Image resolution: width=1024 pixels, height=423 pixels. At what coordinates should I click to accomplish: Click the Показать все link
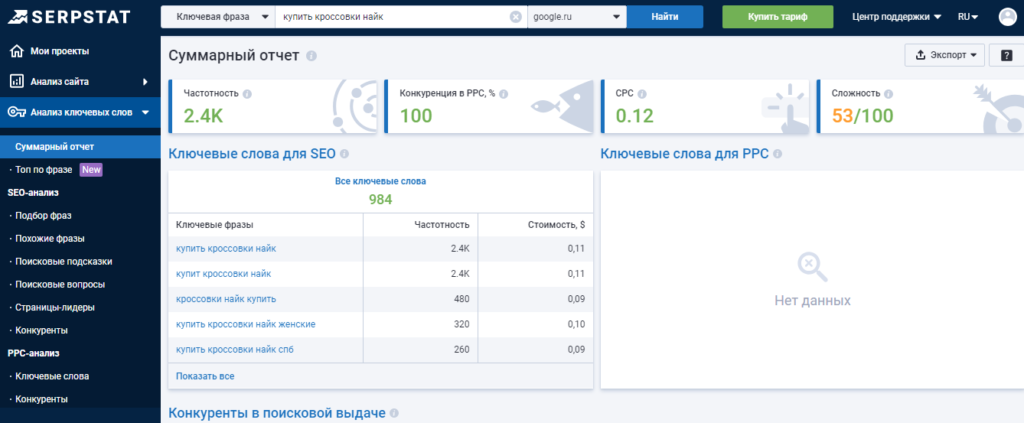[205, 376]
